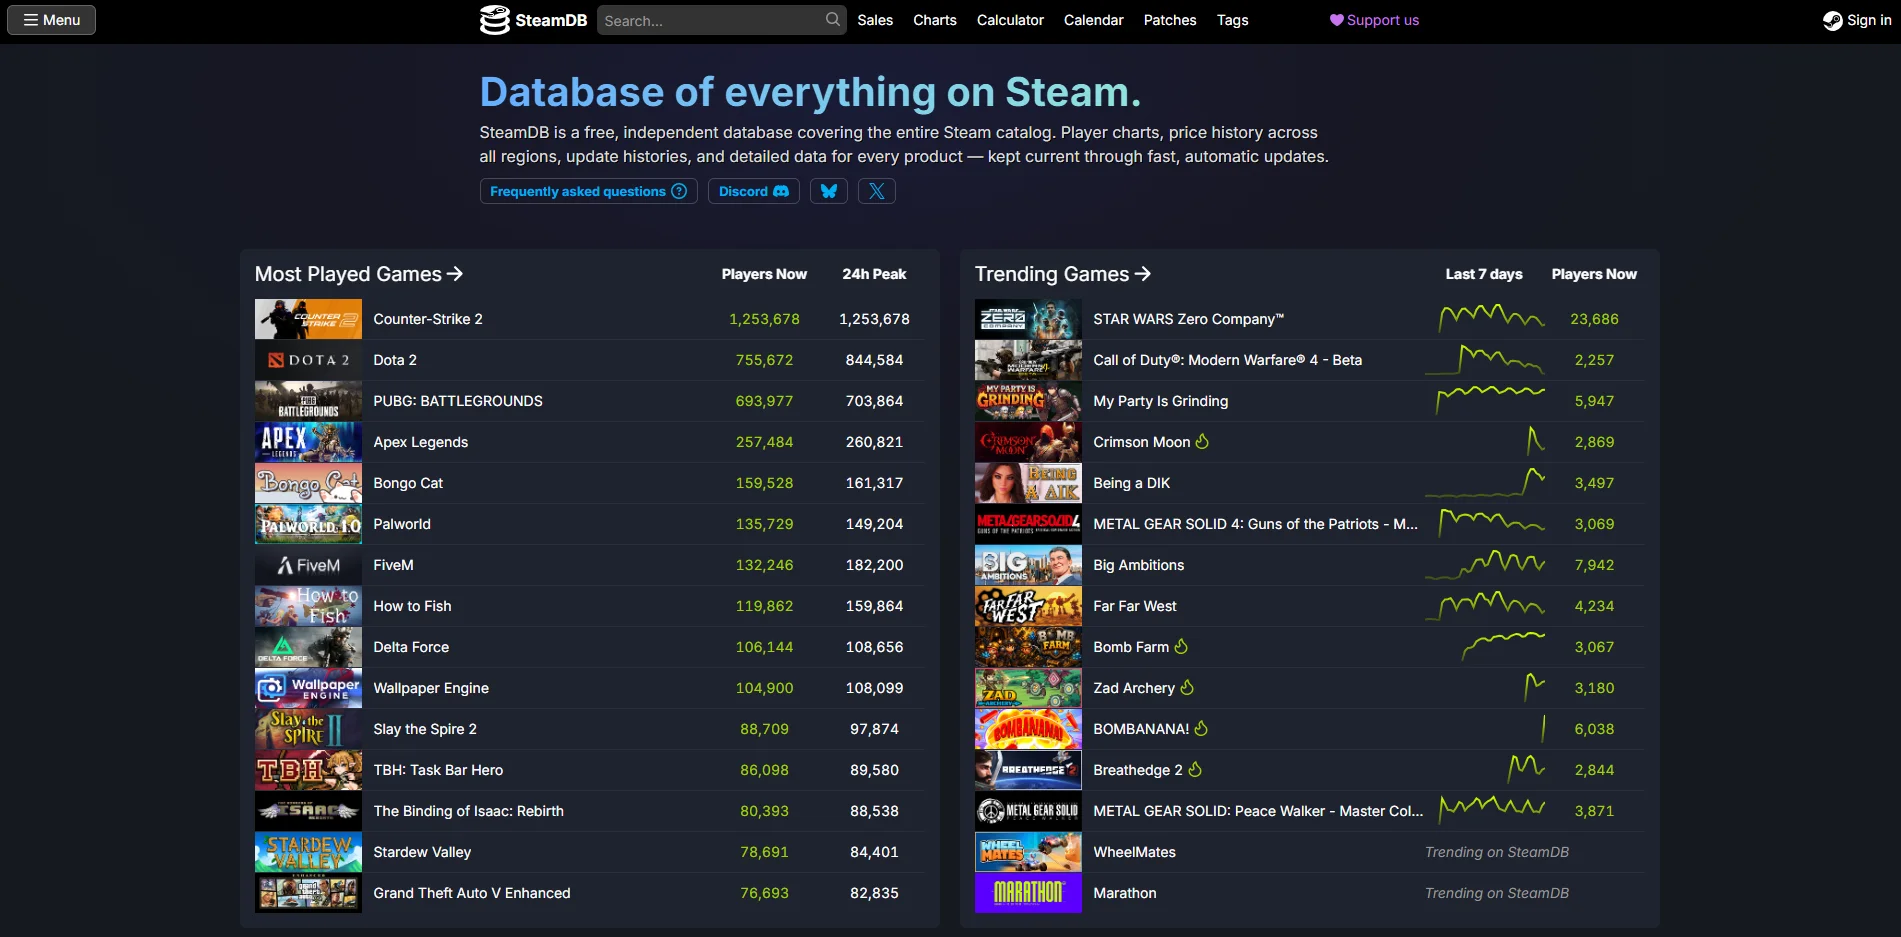The image size is (1901, 937).
Task: Open the Apex Legends thumbnail
Action: click(x=308, y=442)
